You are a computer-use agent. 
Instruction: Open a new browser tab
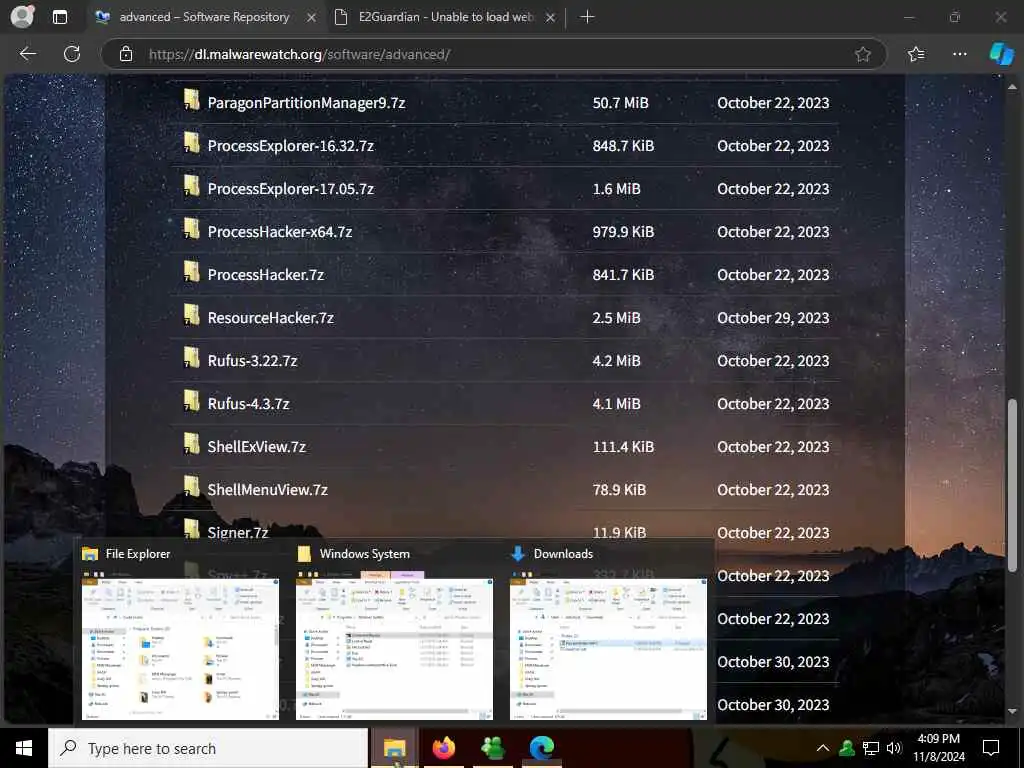[x=587, y=17]
